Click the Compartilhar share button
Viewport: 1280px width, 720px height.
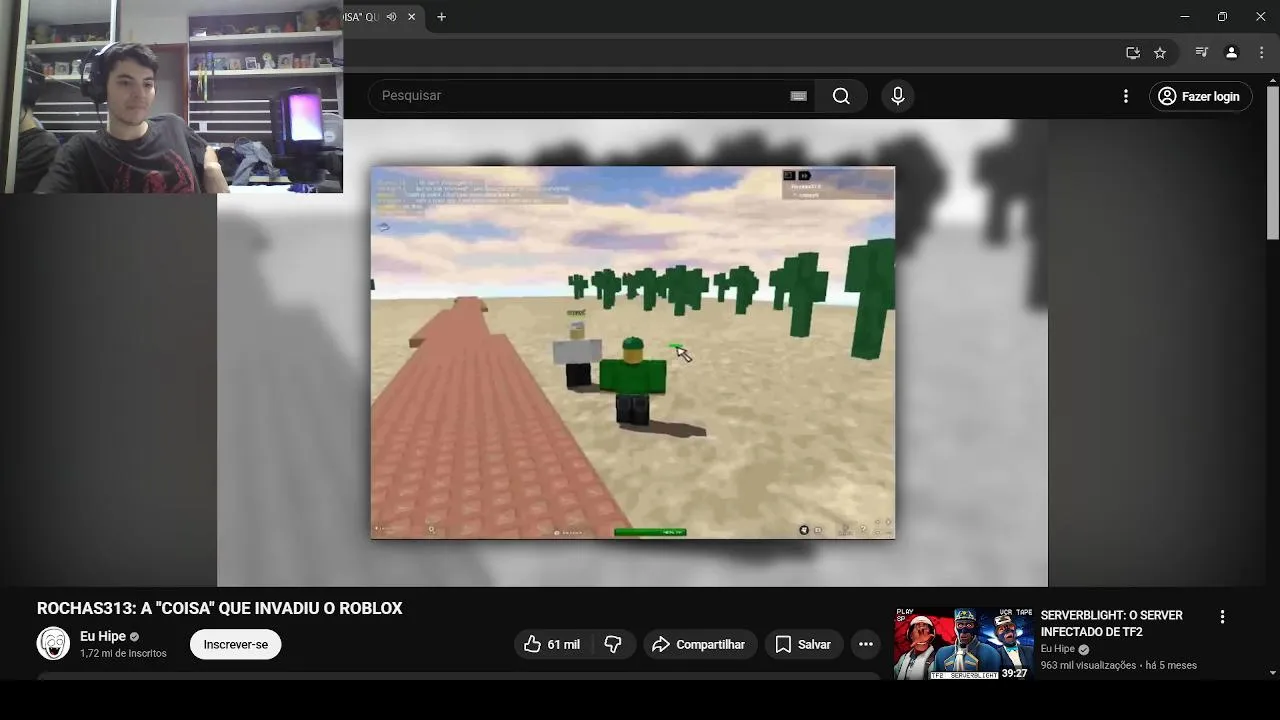[699, 645]
